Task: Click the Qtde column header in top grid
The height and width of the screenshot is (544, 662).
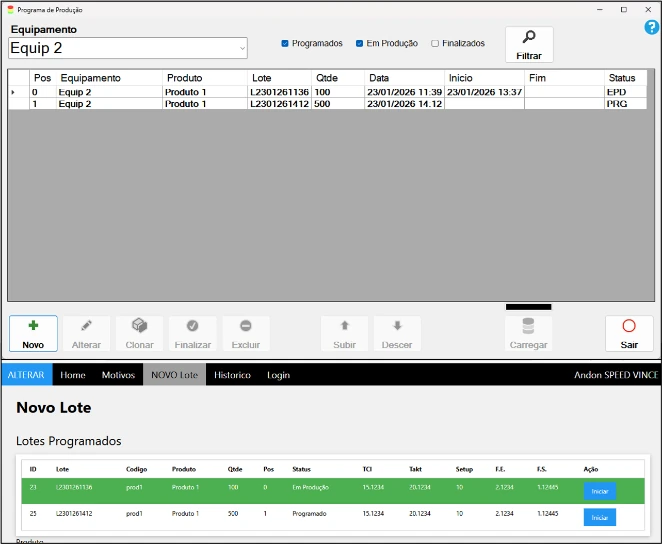Action: (x=338, y=78)
